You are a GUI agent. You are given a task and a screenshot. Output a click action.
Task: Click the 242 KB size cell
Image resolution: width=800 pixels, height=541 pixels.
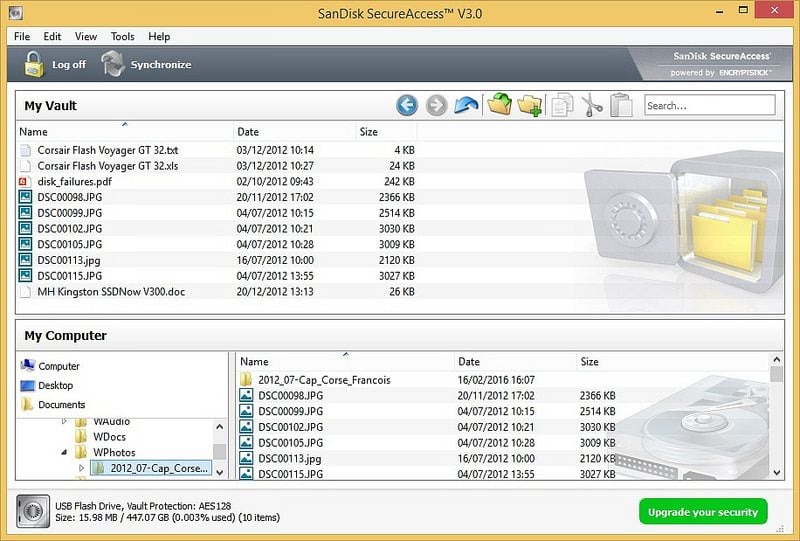pos(399,182)
